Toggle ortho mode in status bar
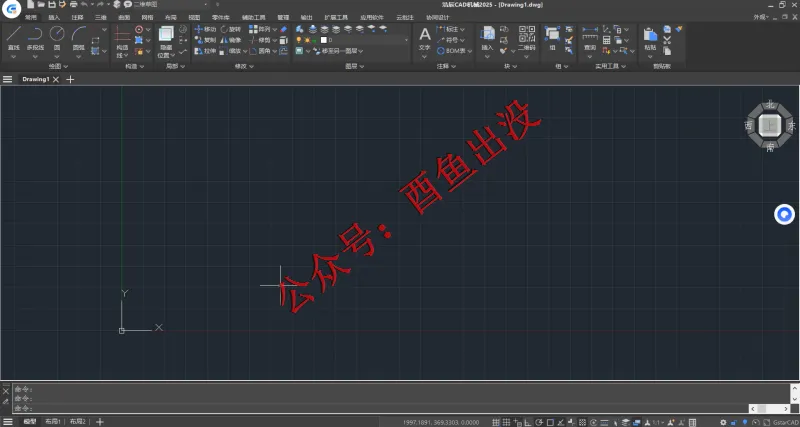Image resolution: width=800 pixels, height=427 pixels. 529,422
